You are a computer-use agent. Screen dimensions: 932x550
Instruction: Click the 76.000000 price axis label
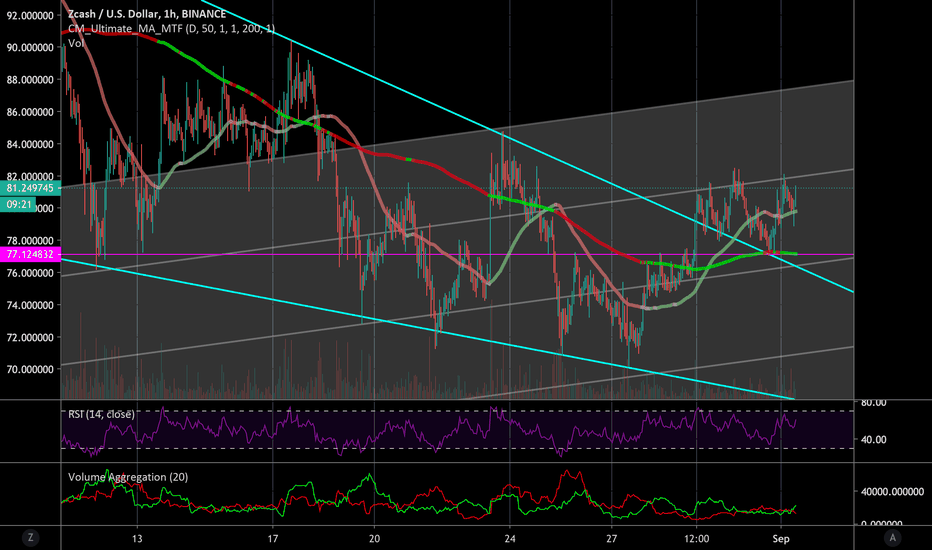30,273
